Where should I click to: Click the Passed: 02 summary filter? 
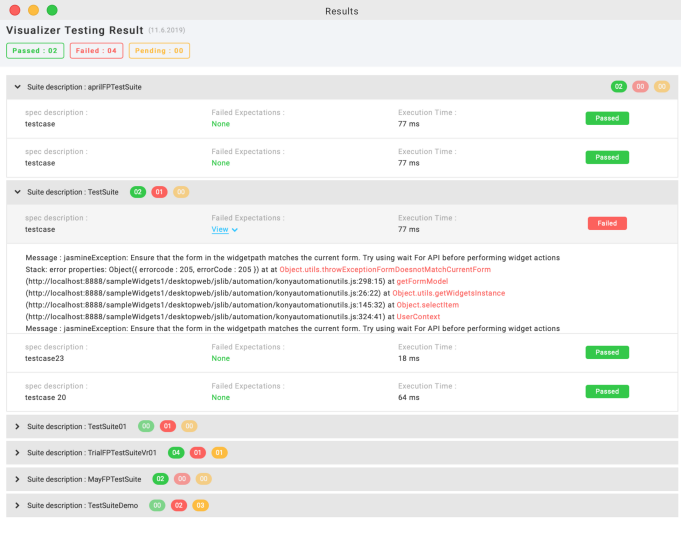(x=35, y=50)
